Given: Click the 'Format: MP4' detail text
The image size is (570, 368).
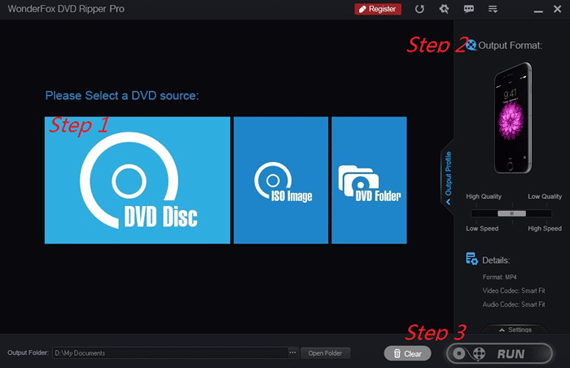Looking at the screenshot, I should coord(499,277).
